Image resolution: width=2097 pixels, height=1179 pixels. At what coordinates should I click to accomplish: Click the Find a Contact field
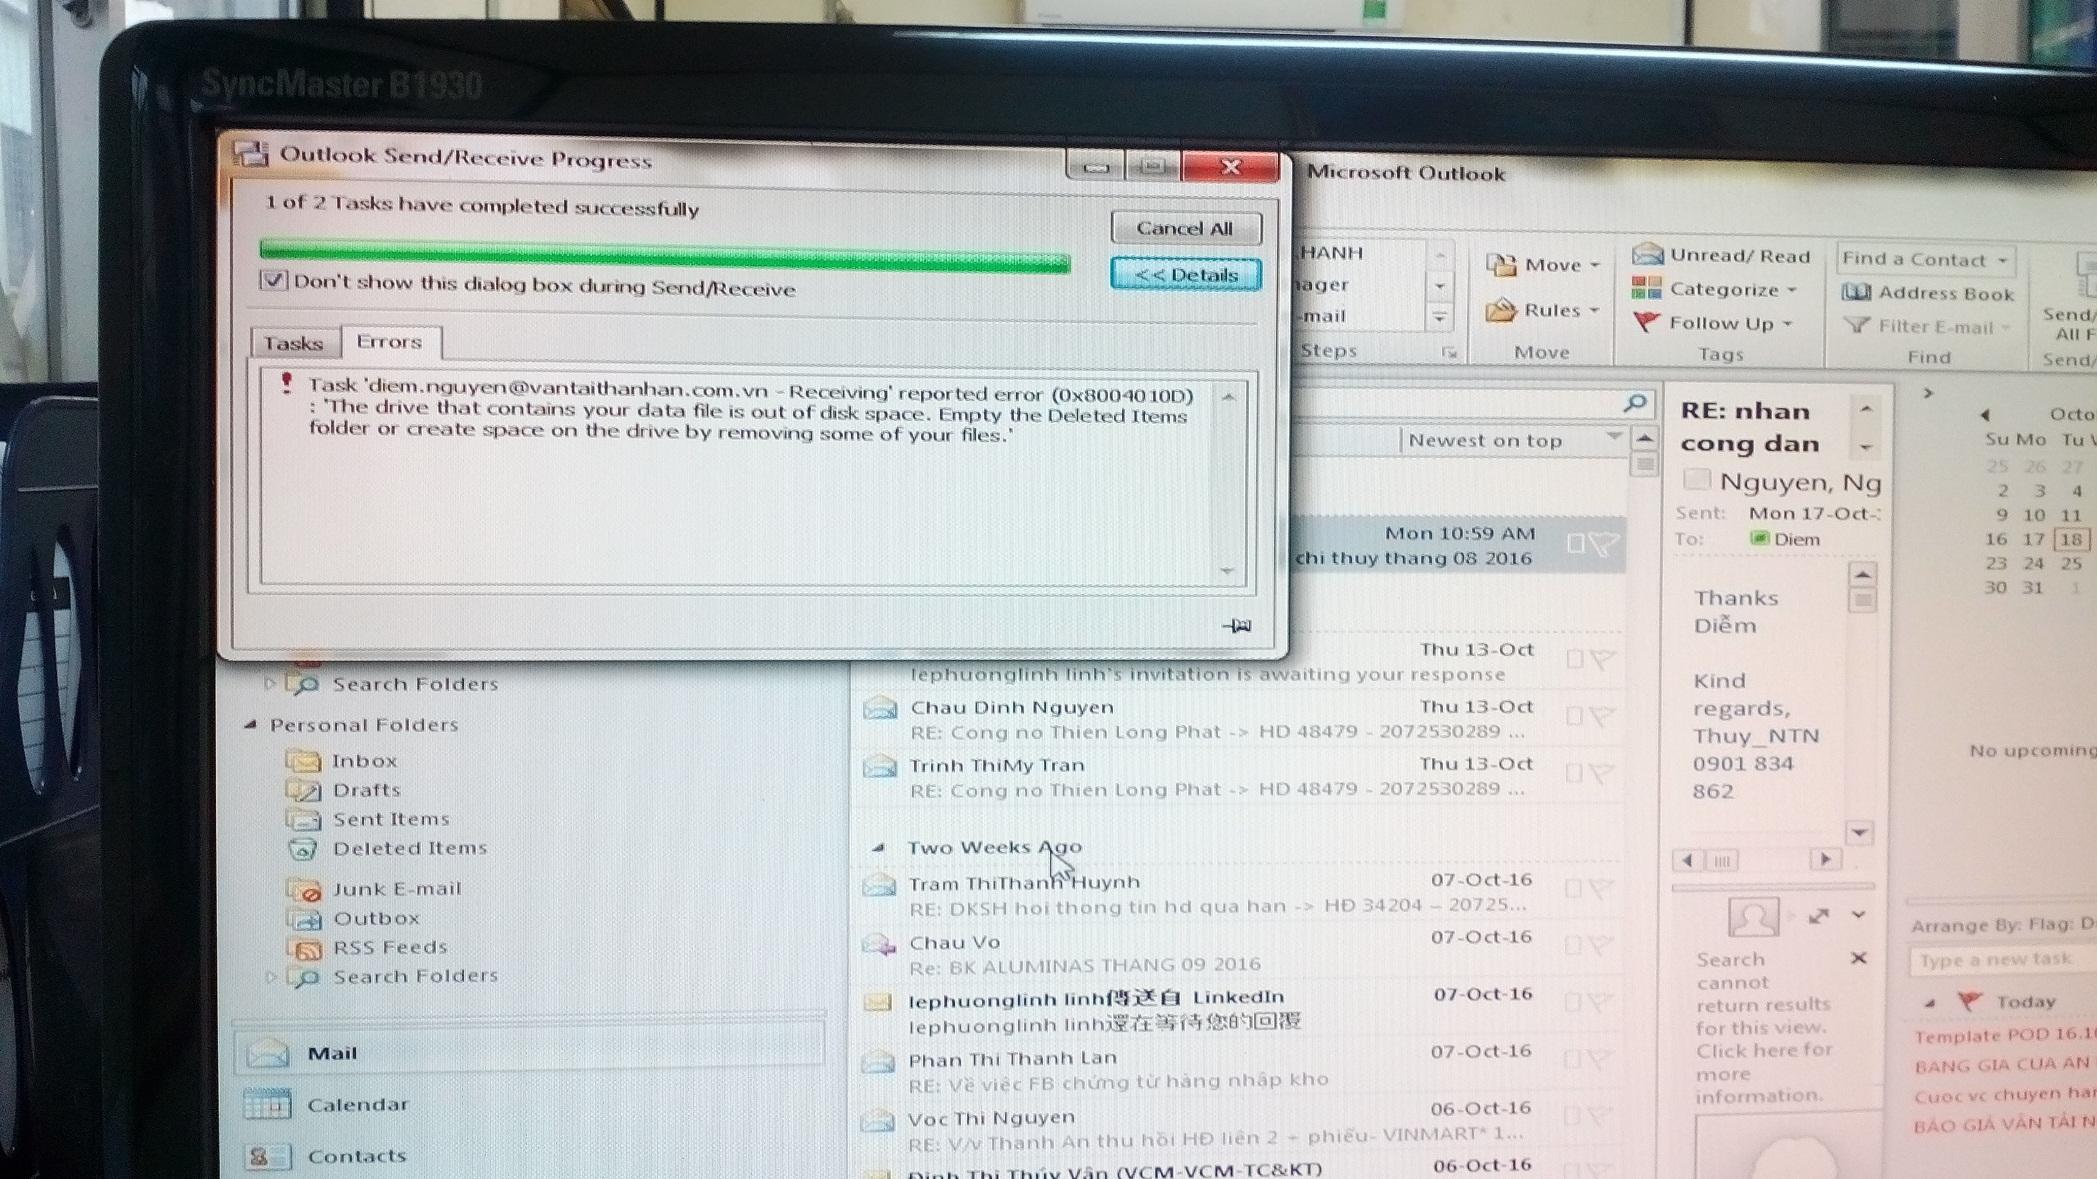[x=1925, y=260]
